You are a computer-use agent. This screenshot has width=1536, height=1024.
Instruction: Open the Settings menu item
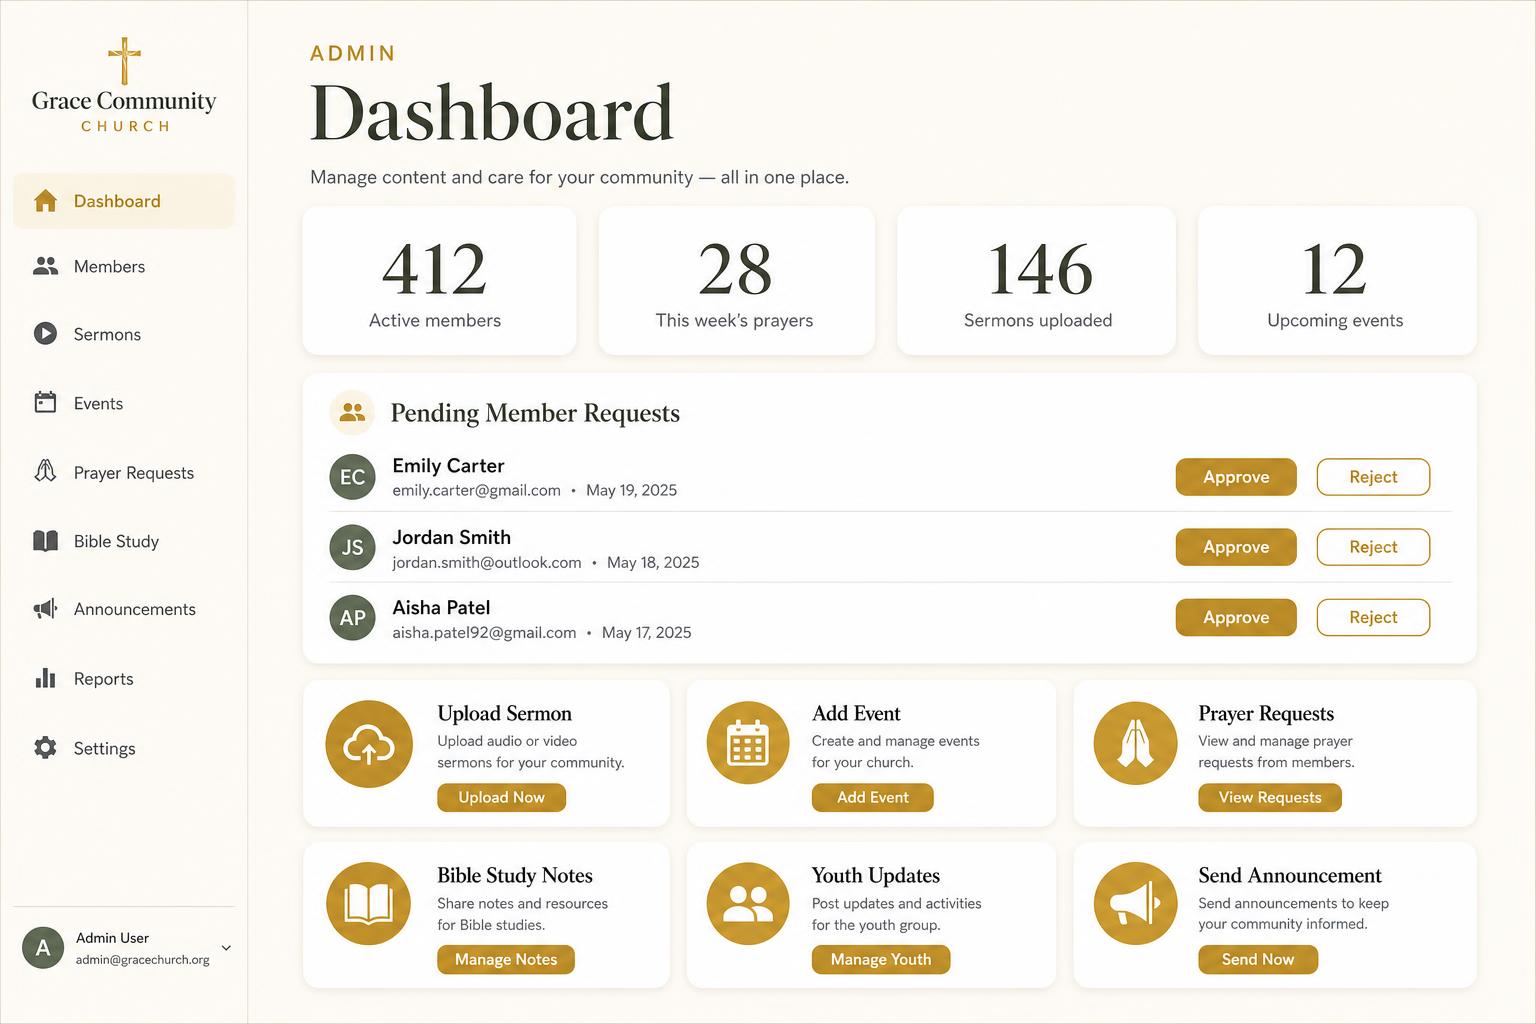(124, 748)
